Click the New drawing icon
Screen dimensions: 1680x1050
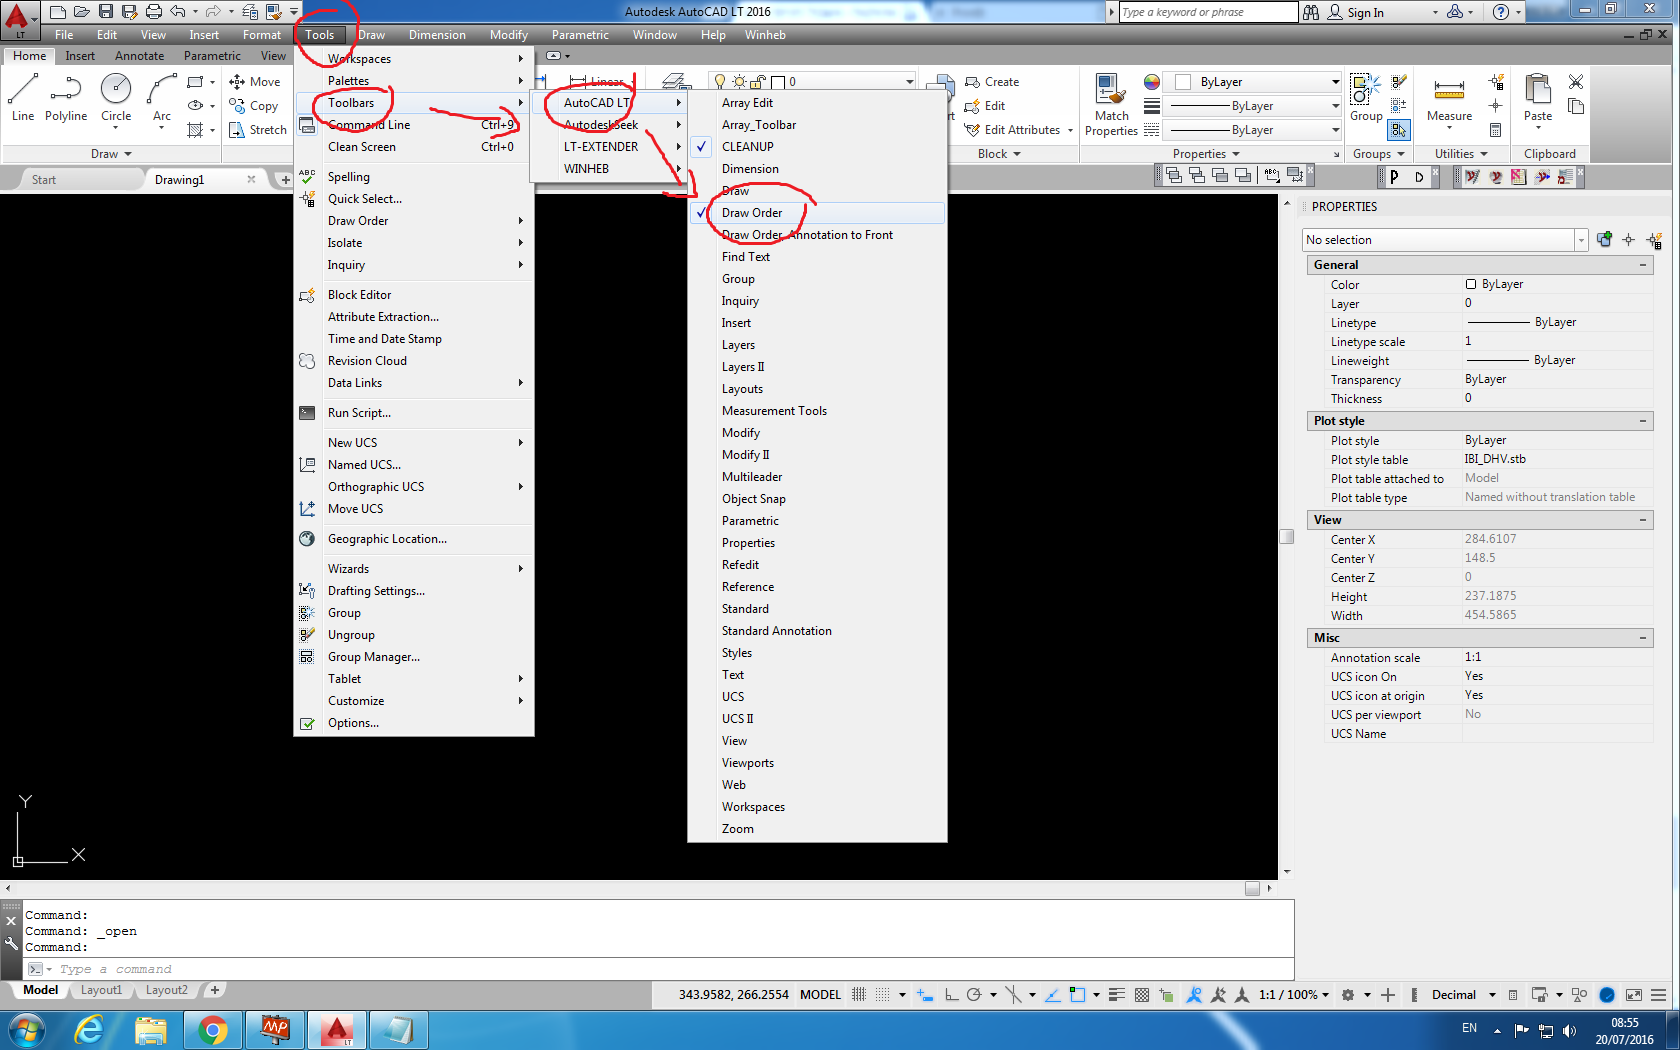(58, 12)
